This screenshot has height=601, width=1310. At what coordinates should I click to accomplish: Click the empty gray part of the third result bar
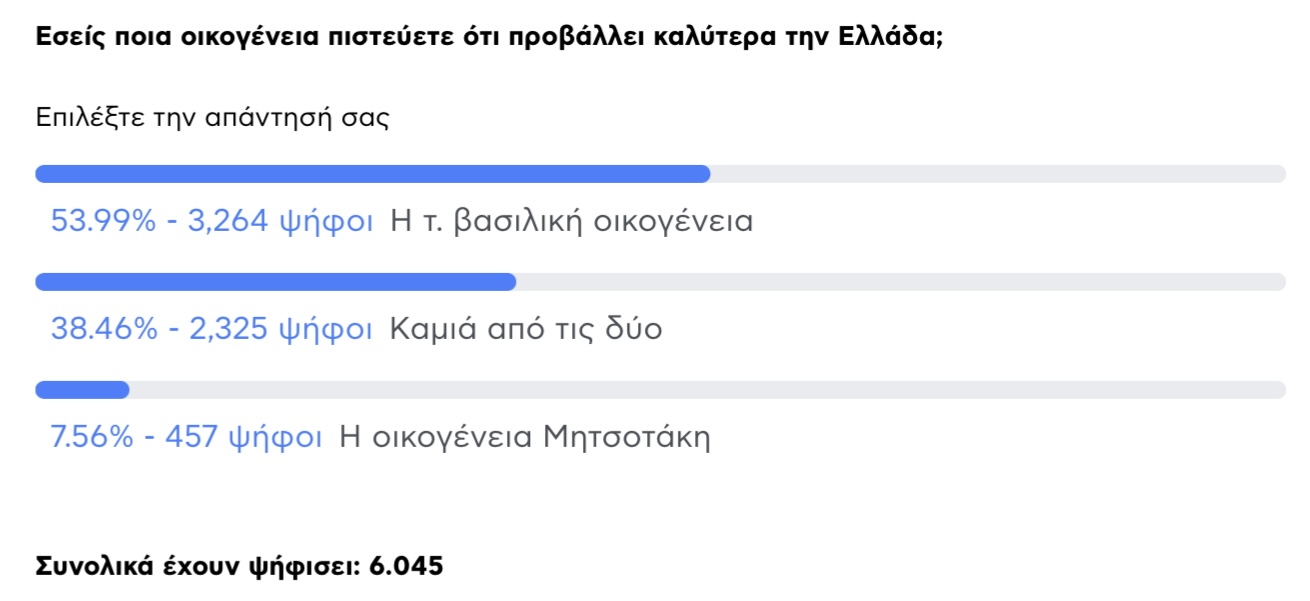tap(706, 390)
